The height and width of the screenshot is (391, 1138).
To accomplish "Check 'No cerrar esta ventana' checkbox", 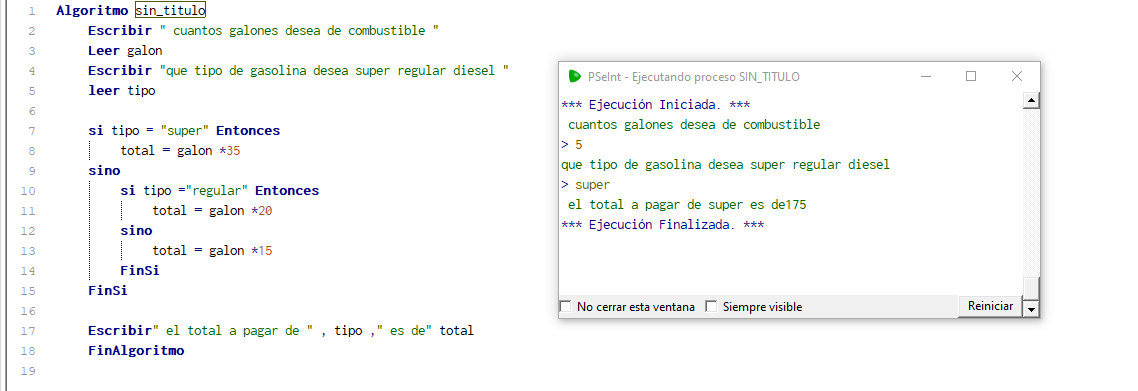I will 565,307.
